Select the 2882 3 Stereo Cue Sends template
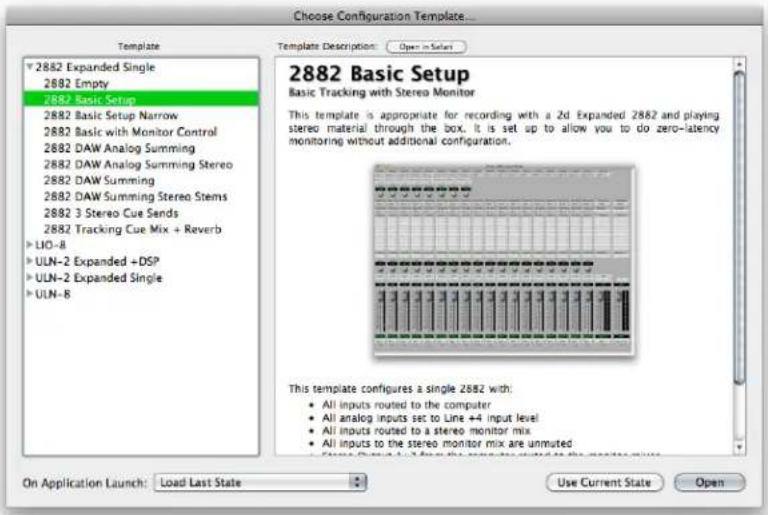 (x=141, y=213)
